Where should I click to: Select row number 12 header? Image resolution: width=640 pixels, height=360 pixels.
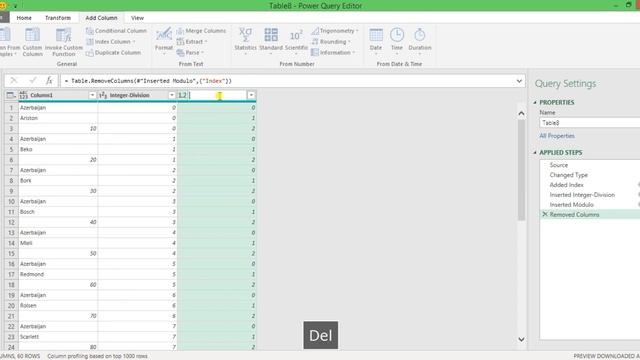tap(11, 222)
